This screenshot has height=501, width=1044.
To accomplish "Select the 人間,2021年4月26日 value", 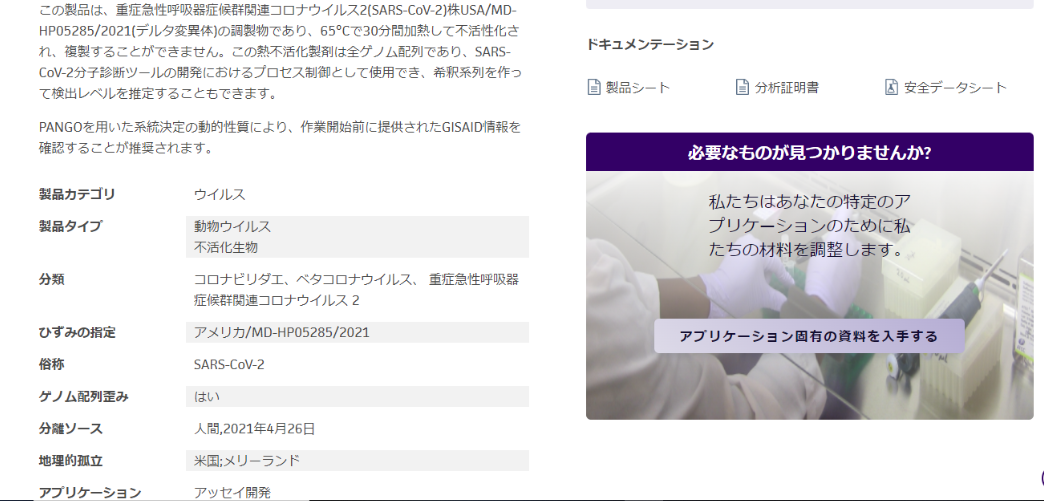I will tap(254, 428).
